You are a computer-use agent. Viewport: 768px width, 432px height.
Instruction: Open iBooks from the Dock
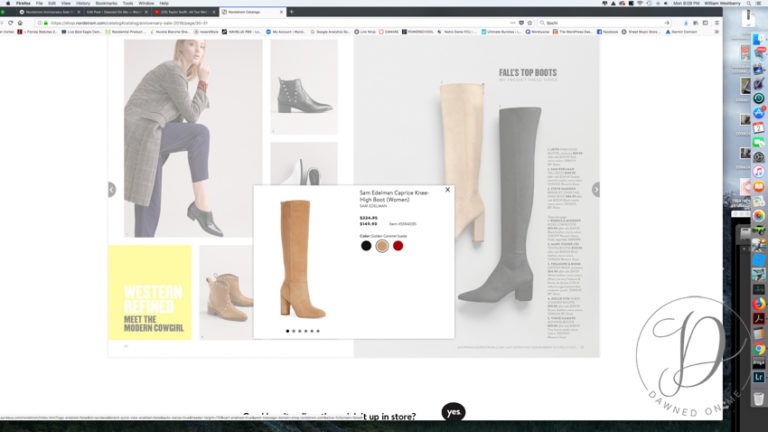(x=759, y=187)
